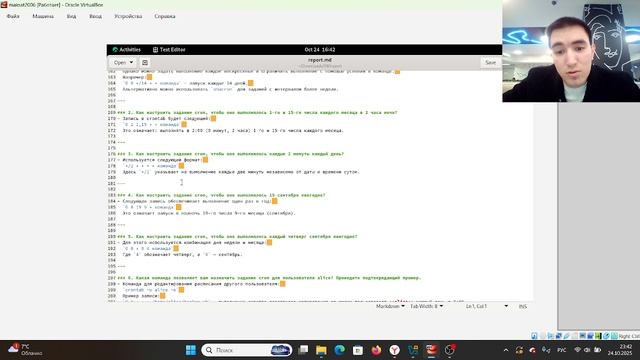The height and width of the screenshot is (360, 640).
Task: Click the heading on line 197 about alice
Action: pos(269,278)
